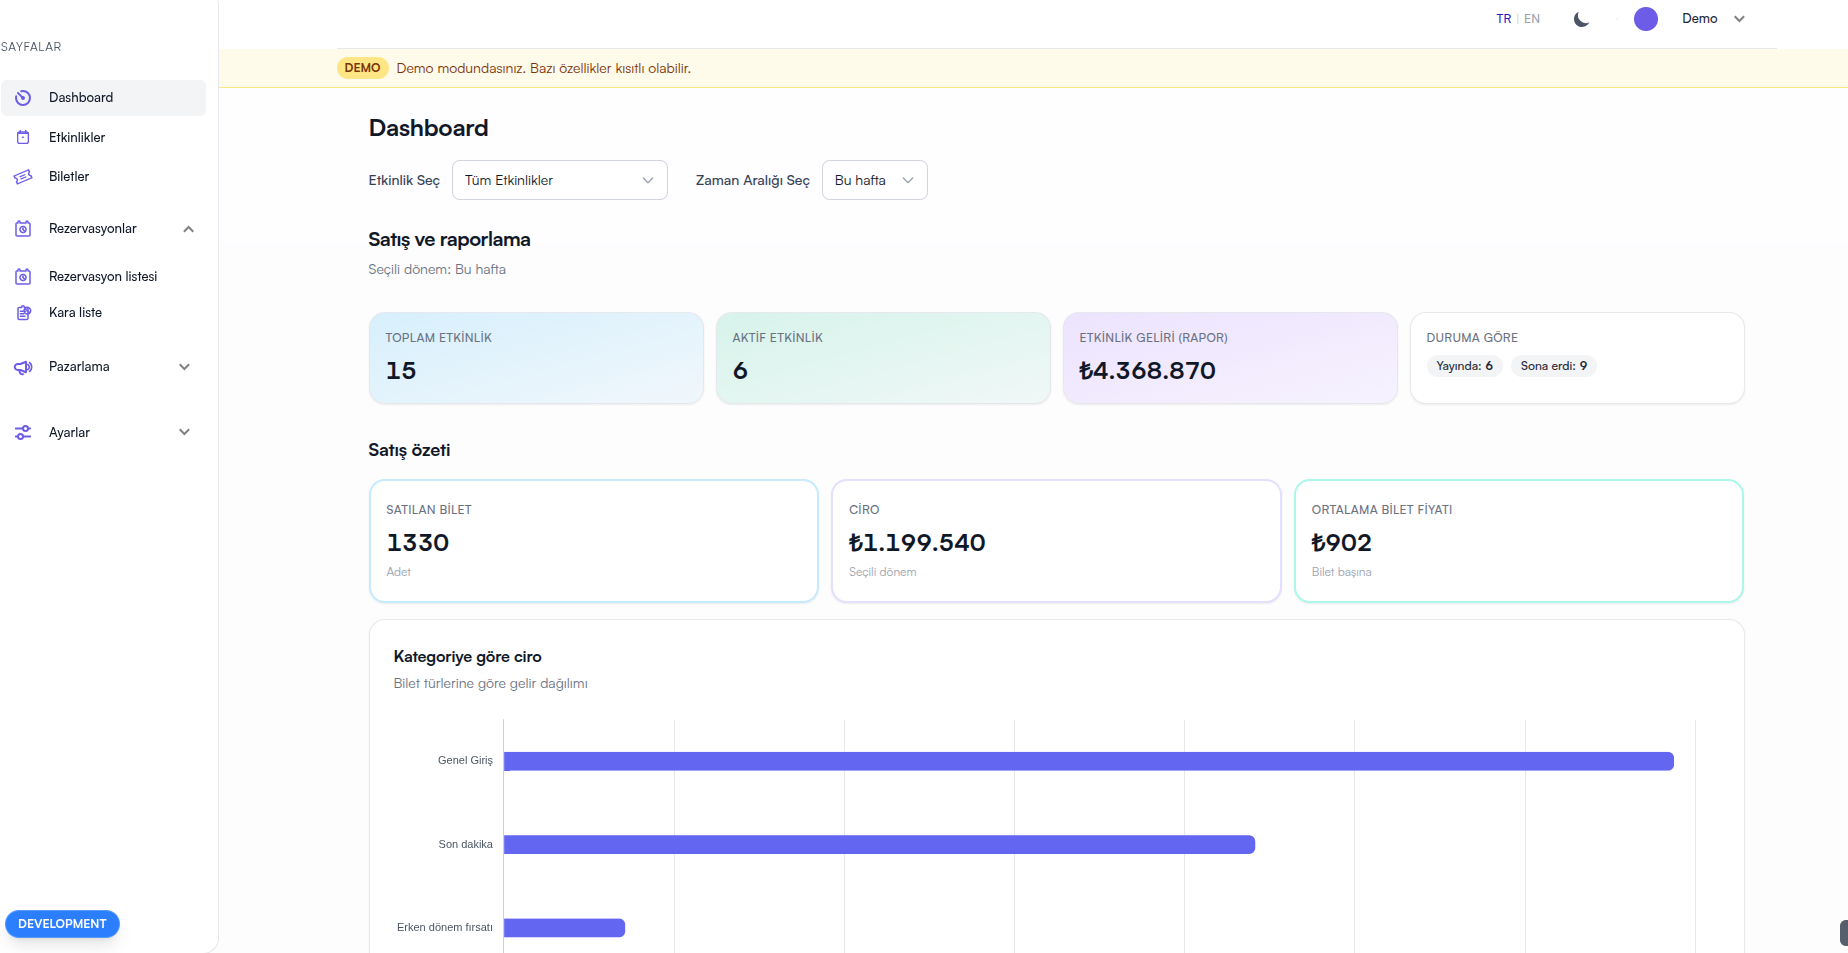Go to Etkinlikler page
This screenshot has width=1848, height=953.
pyautogui.click(x=77, y=137)
